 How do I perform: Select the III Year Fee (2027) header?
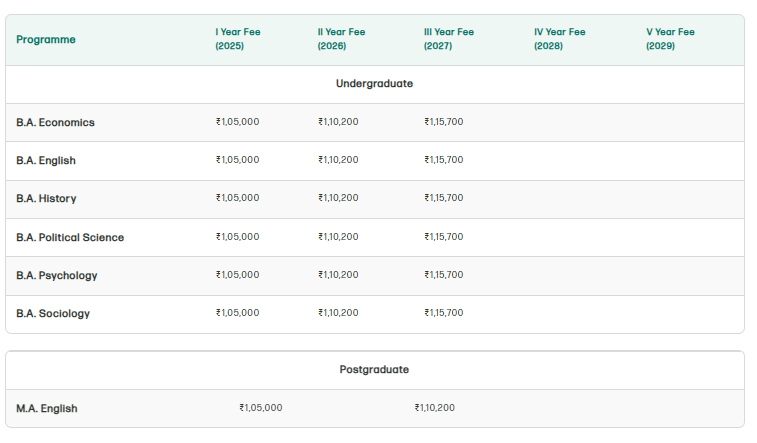(x=449, y=39)
